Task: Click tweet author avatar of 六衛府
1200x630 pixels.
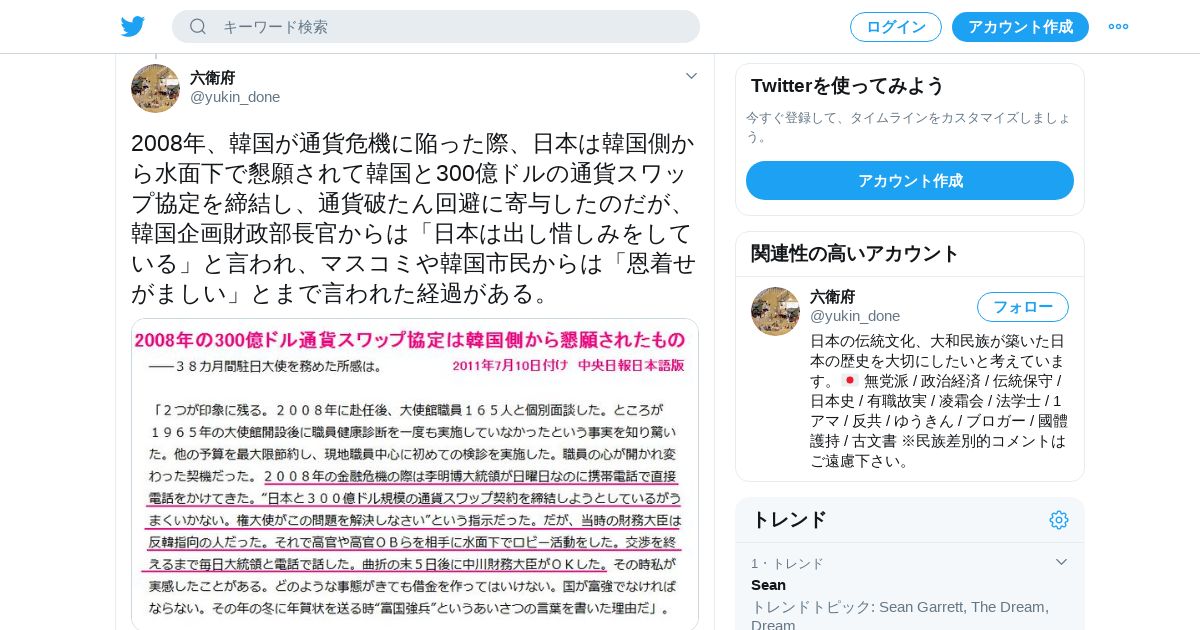Action: (155, 88)
